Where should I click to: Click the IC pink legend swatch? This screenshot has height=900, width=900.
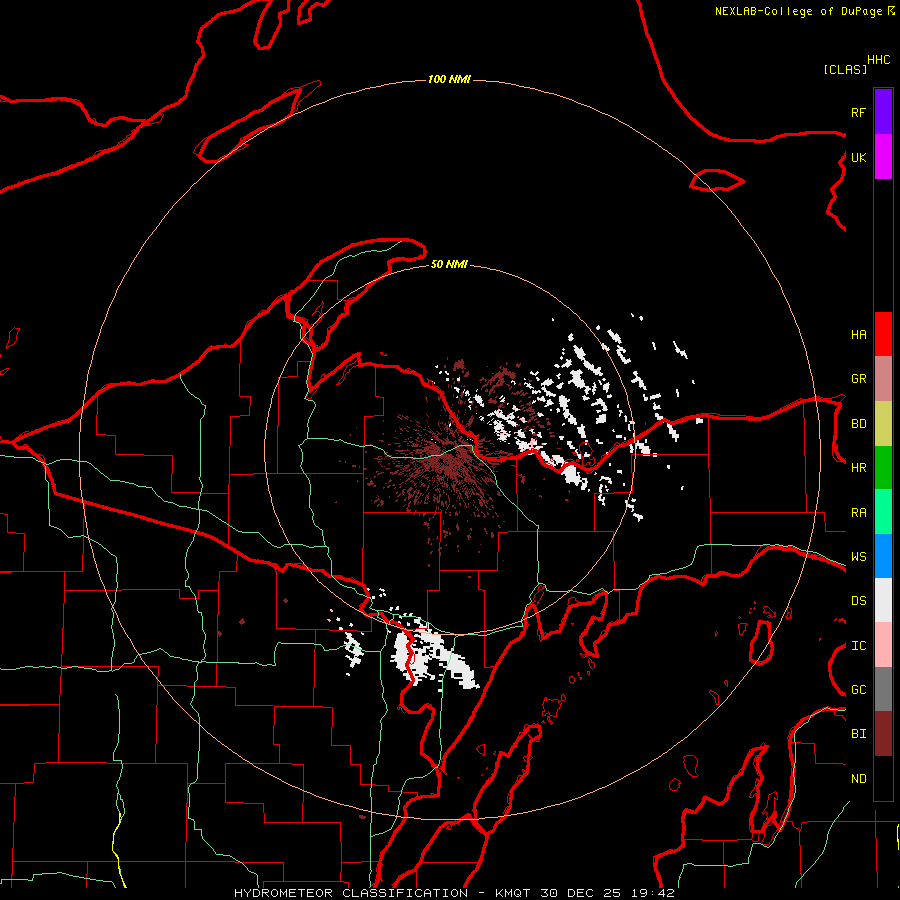click(883, 645)
